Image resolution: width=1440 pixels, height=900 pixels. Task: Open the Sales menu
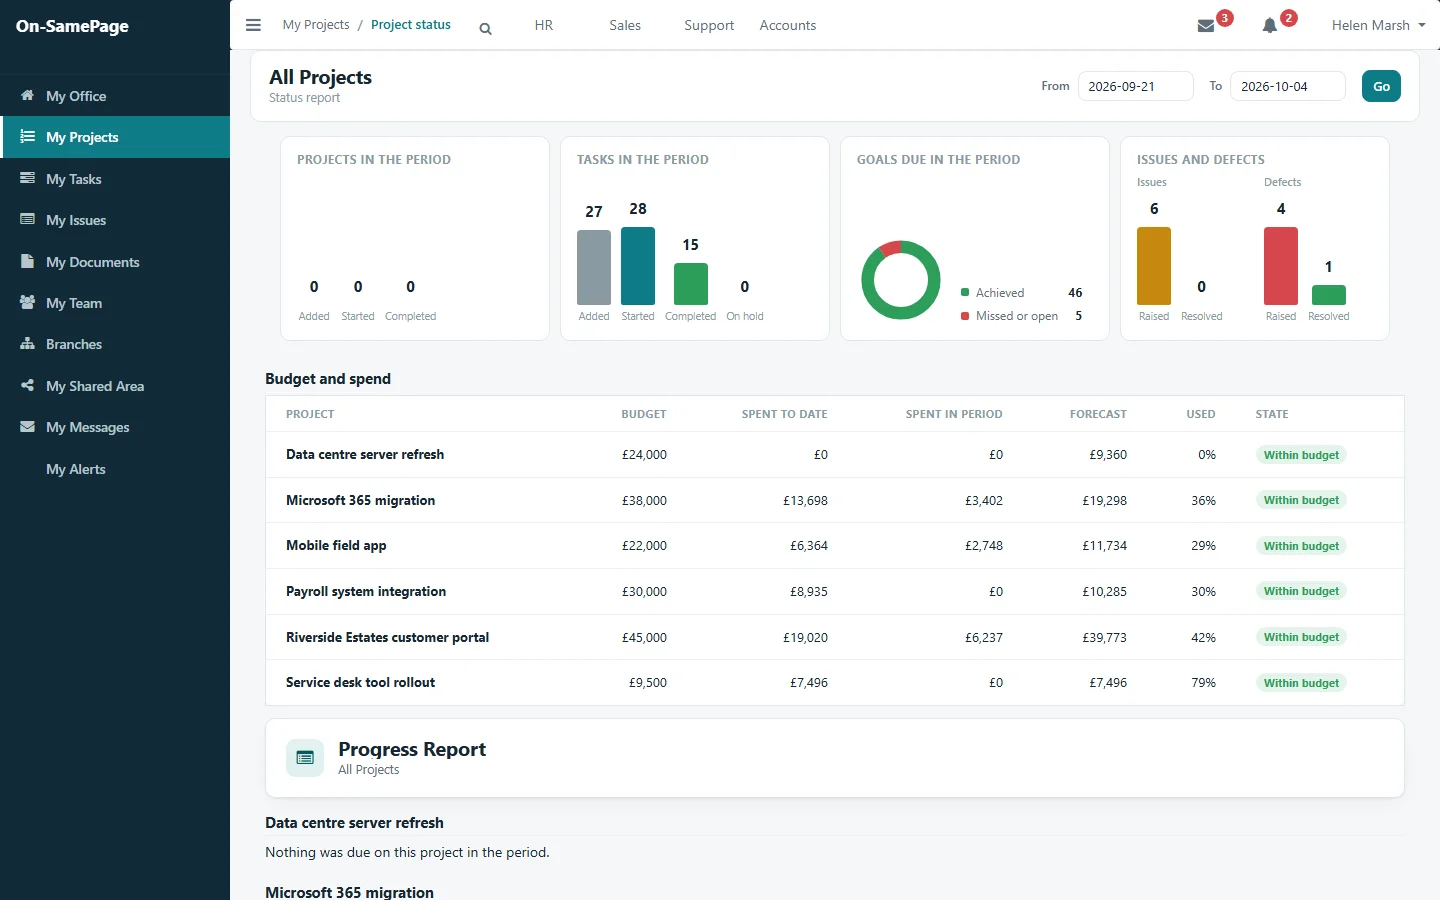point(625,25)
